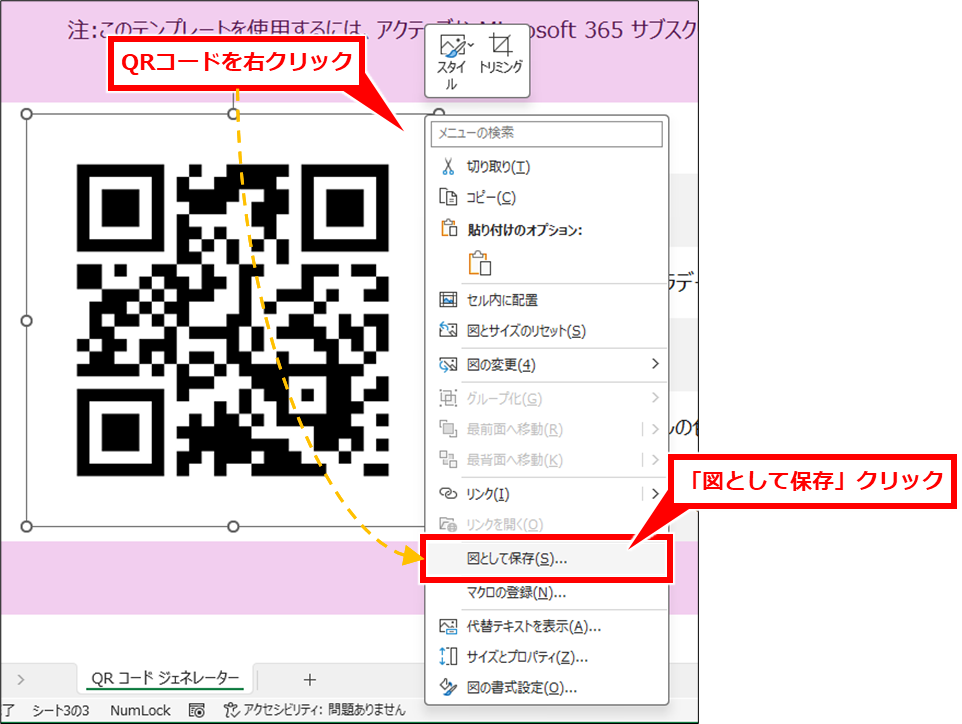Click the accessibility person icon in status bar
This screenshot has height=724, width=962.
[231, 711]
